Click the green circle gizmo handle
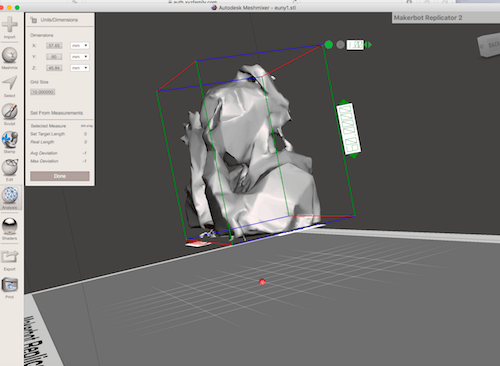Screen dimensions: 500x366 coord(328,44)
